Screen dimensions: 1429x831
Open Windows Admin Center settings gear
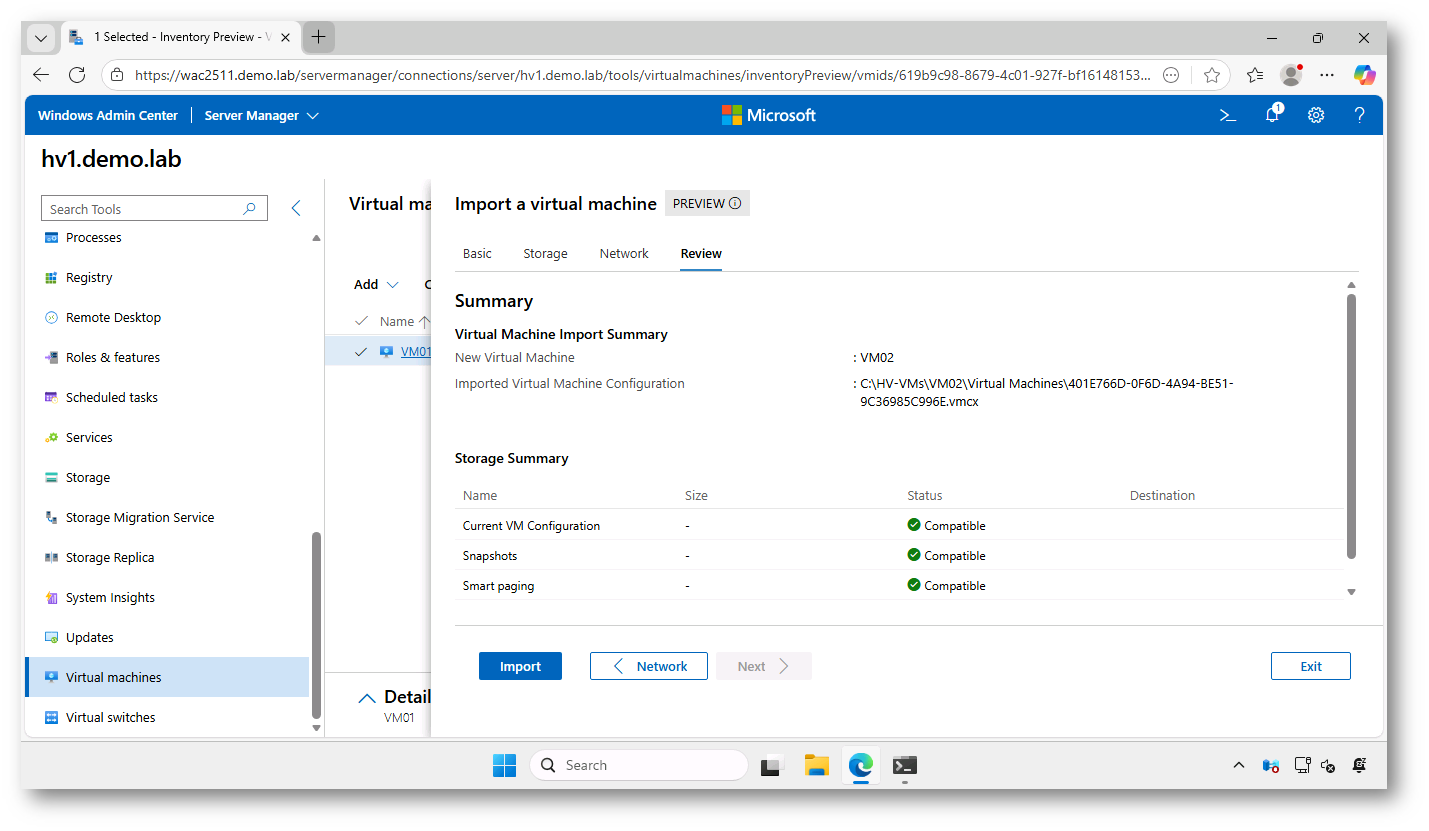pos(1316,115)
